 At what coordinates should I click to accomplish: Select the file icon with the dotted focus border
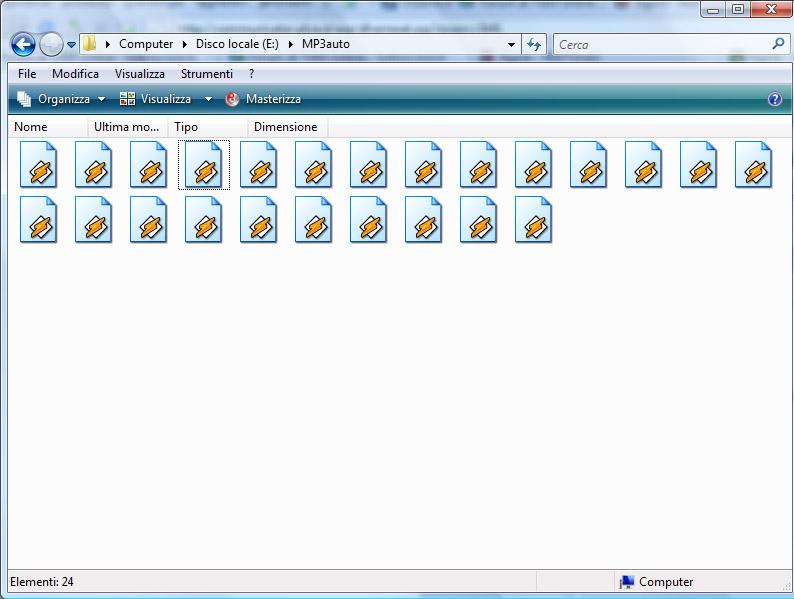tap(204, 164)
